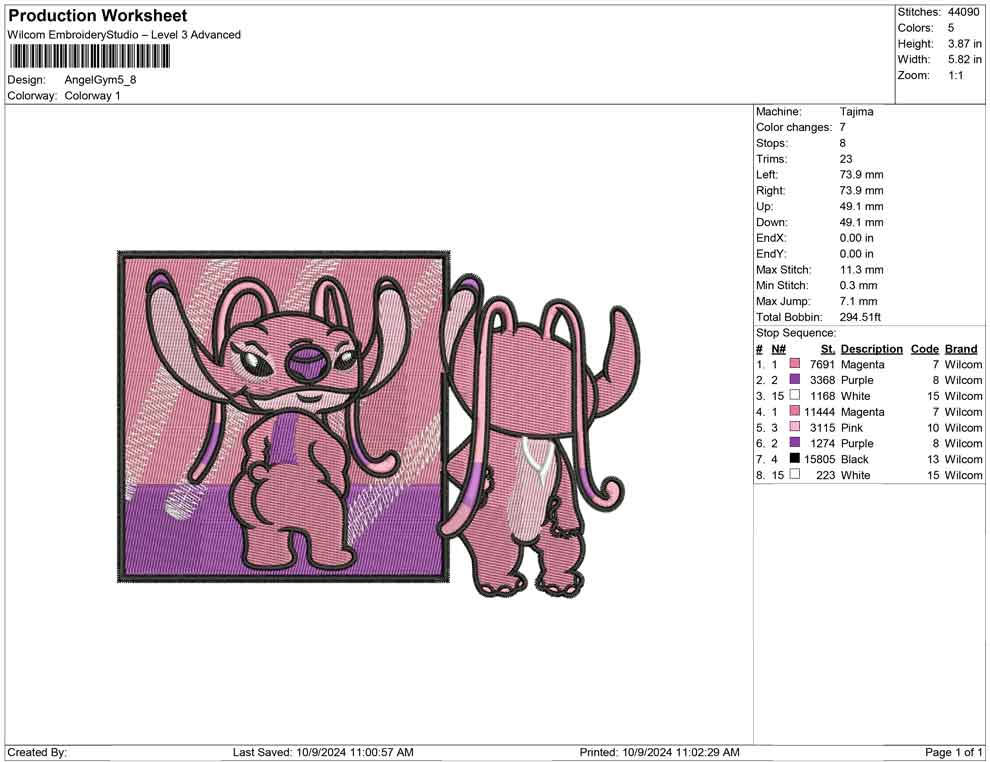Click the Min Stitch value '0.3 mm'
This screenshot has height=762, width=990.
click(x=859, y=285)
